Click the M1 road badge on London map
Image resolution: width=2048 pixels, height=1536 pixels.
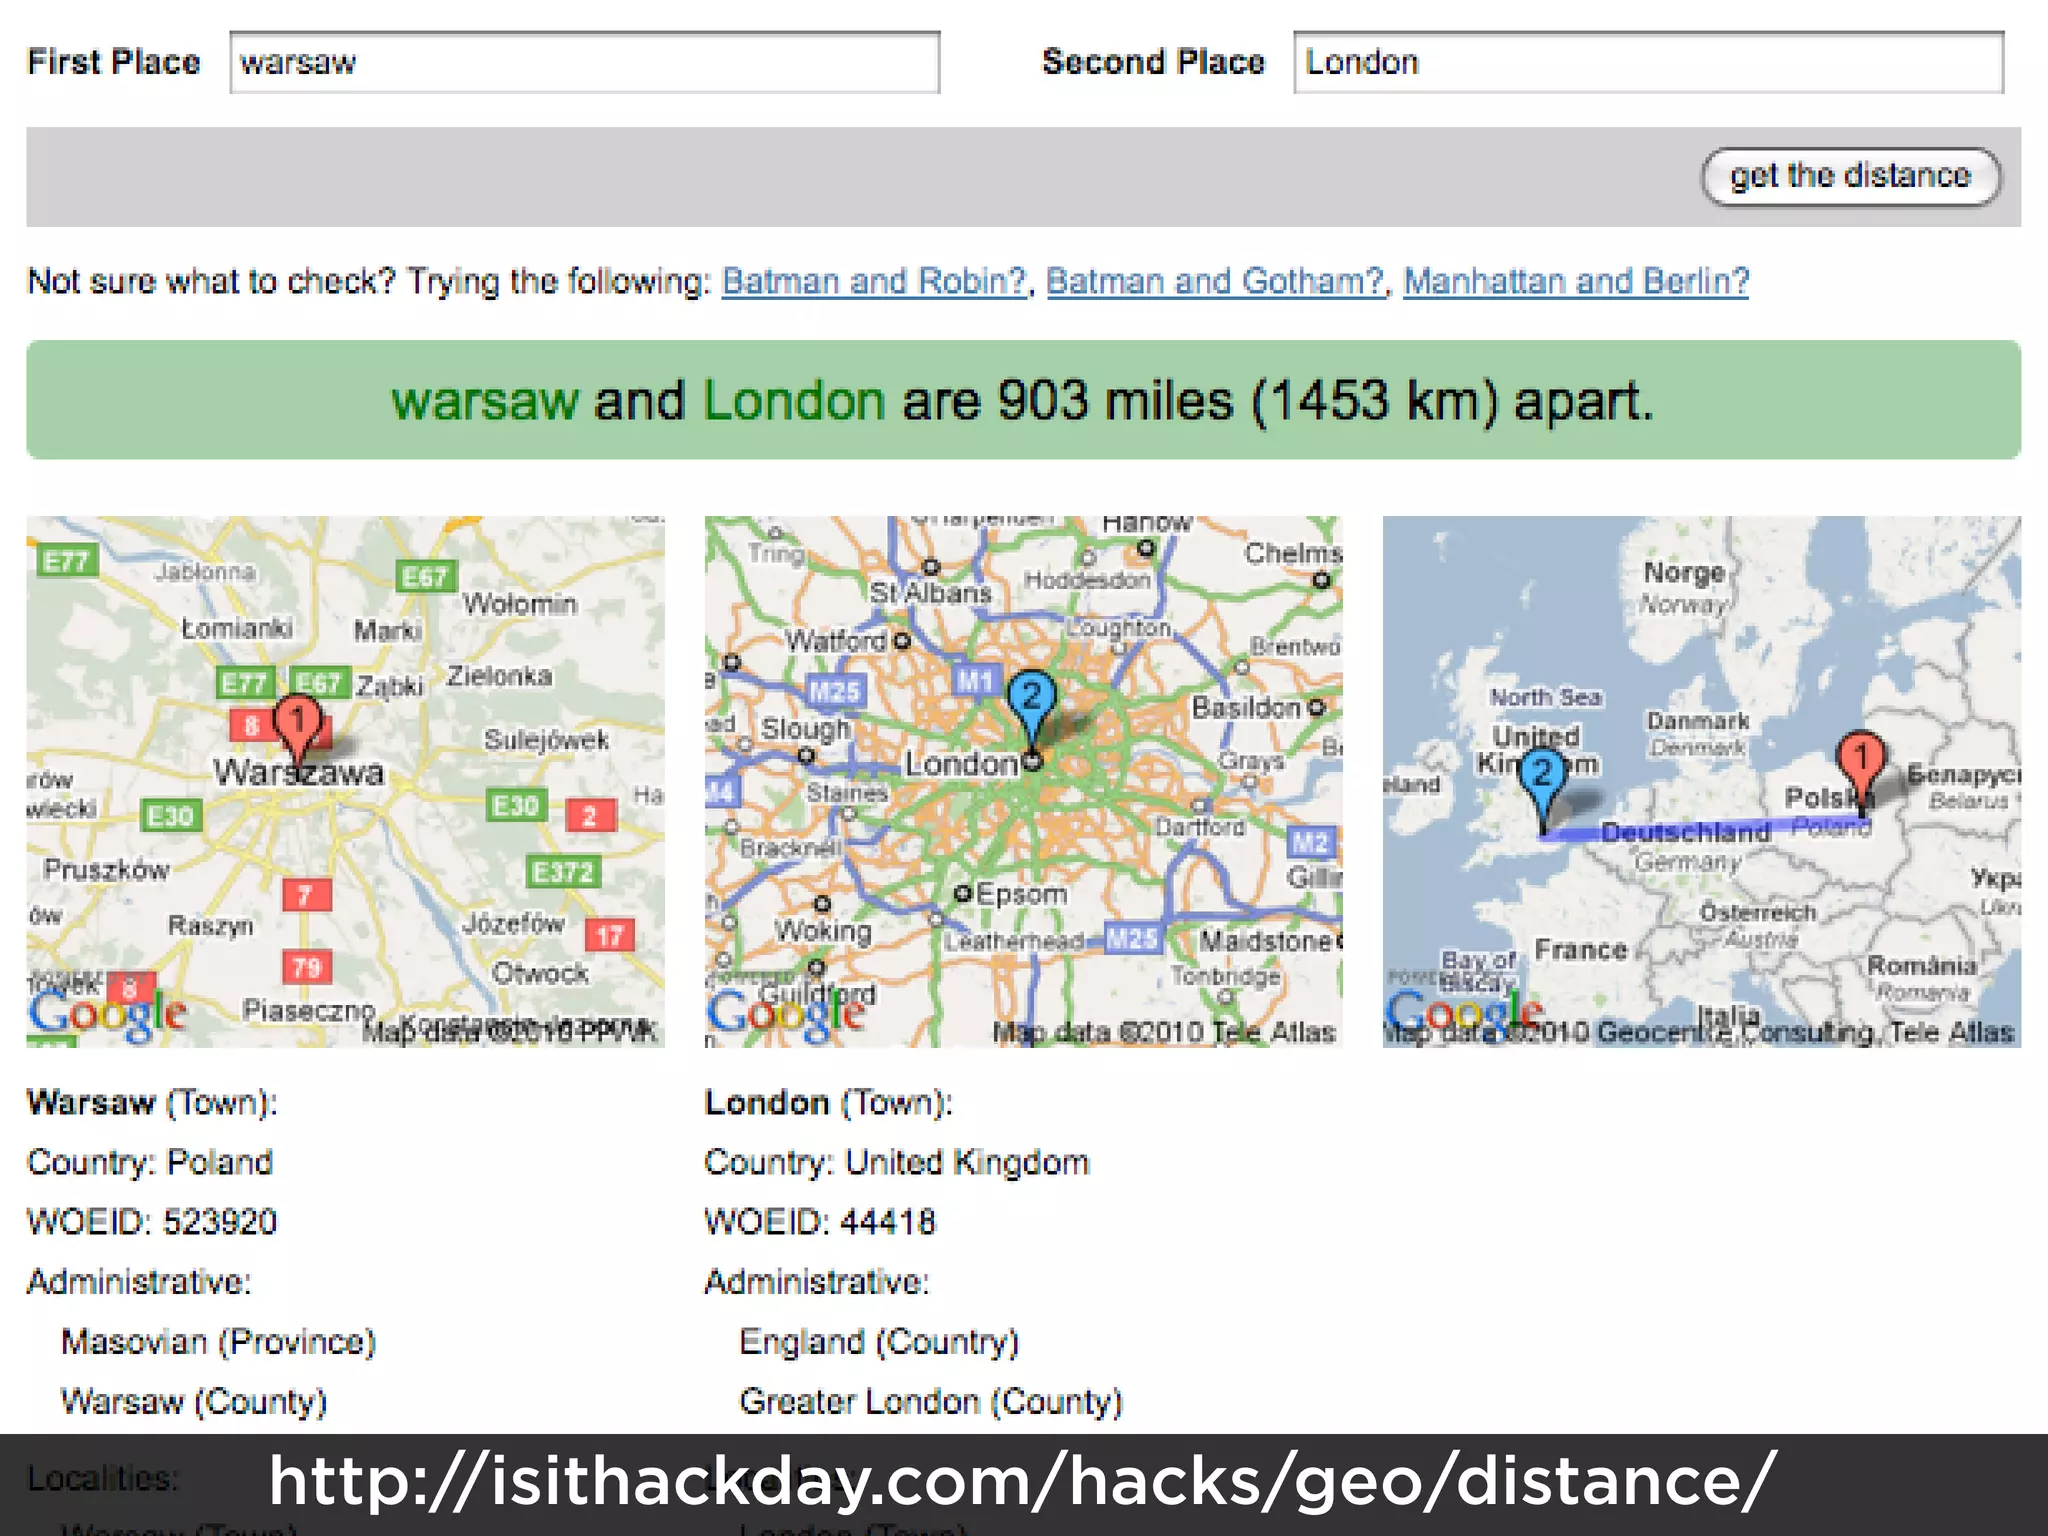pyautogui.click(x=975, y=681)
